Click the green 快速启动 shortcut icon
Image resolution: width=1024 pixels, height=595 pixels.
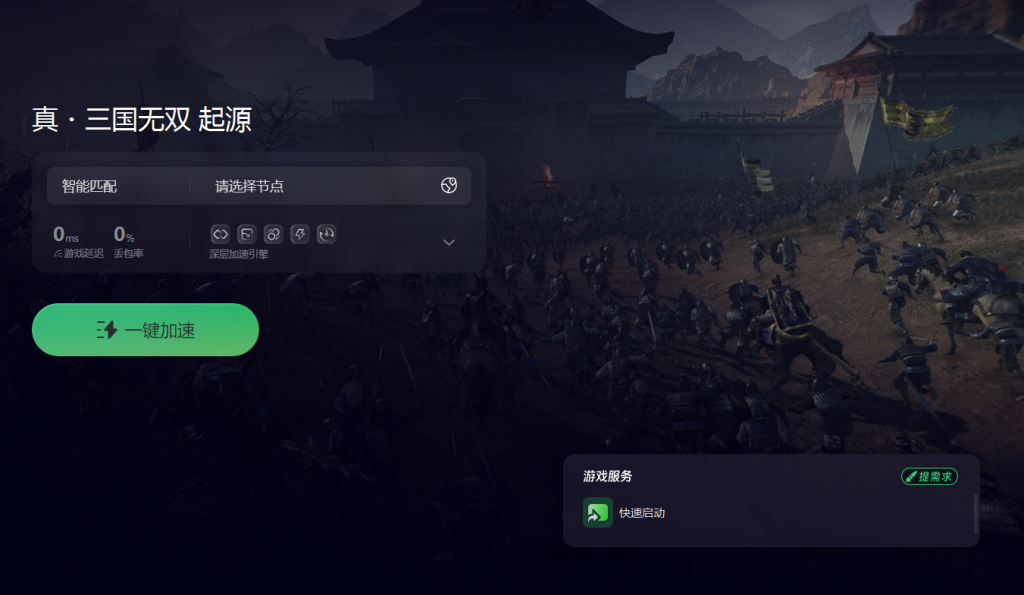click(x=598, y=513)
